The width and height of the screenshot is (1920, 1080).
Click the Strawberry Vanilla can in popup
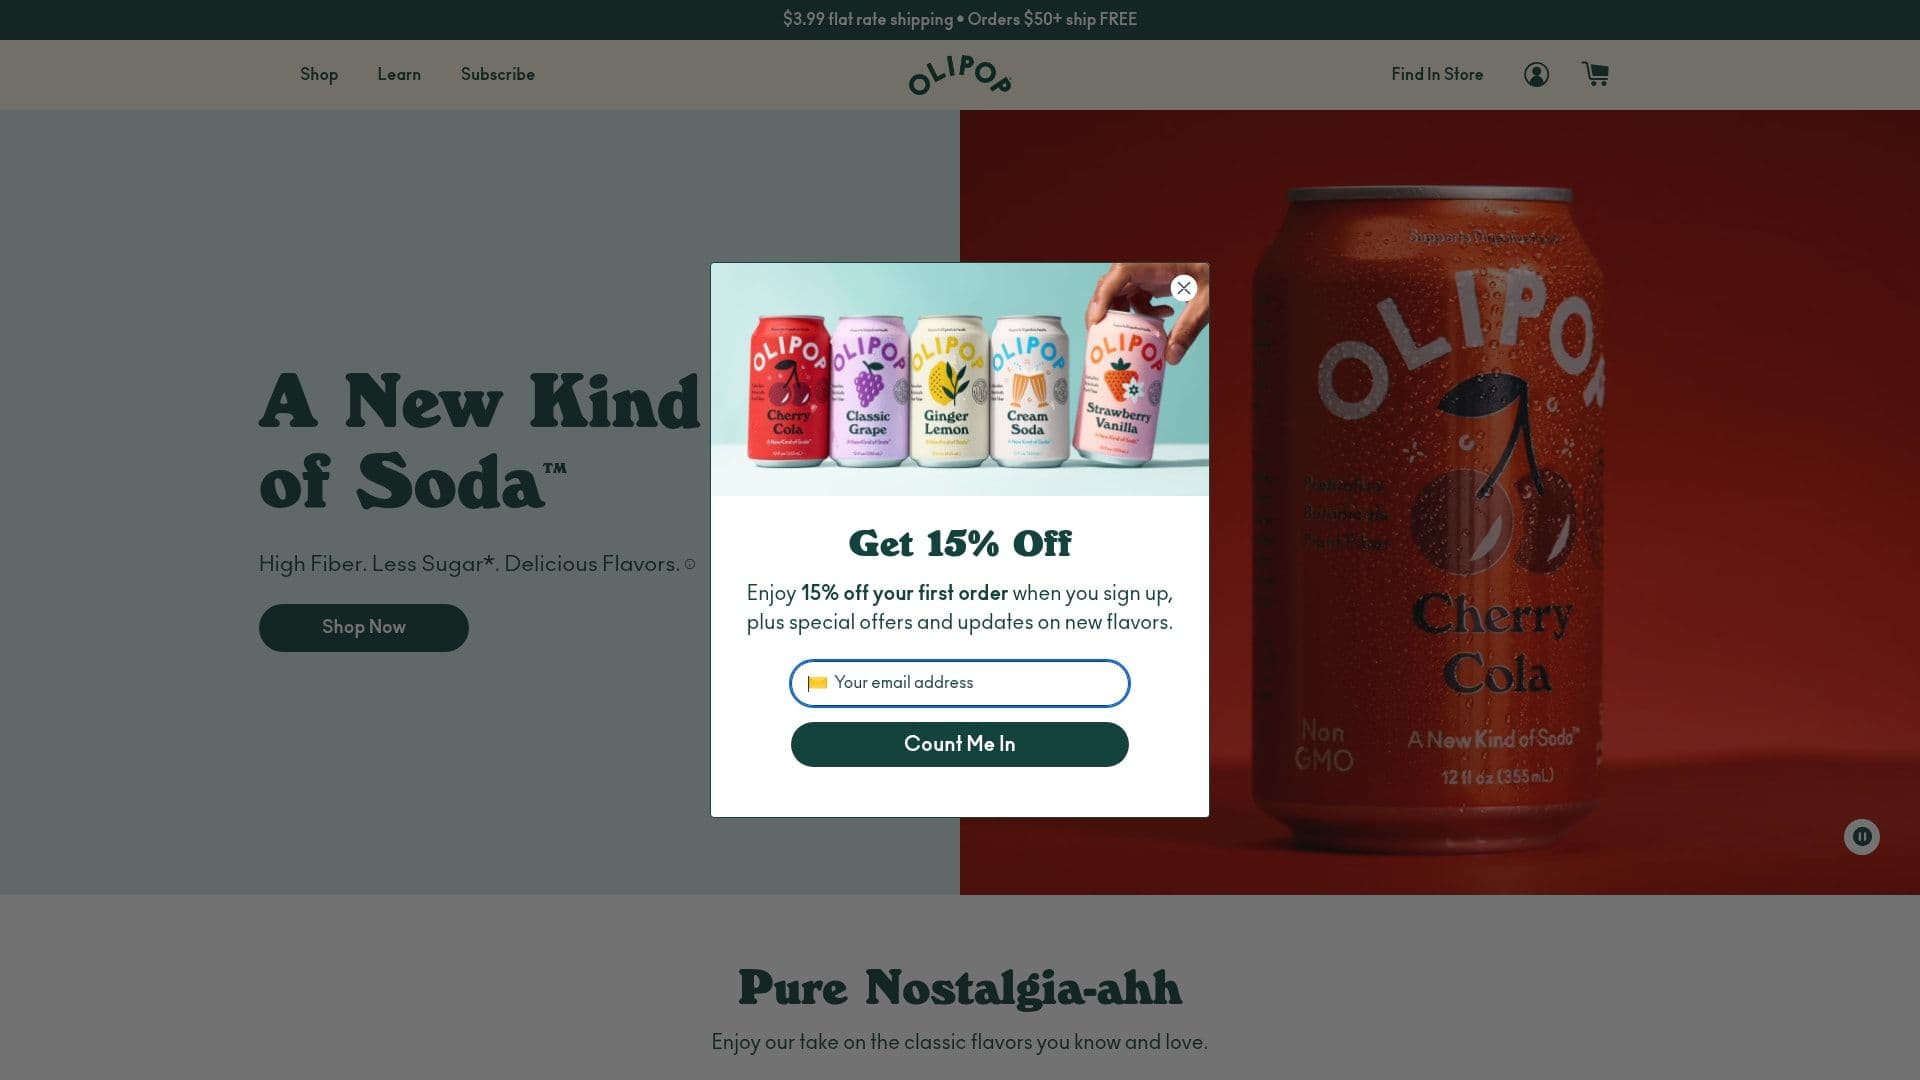[x=1121, y=388]
